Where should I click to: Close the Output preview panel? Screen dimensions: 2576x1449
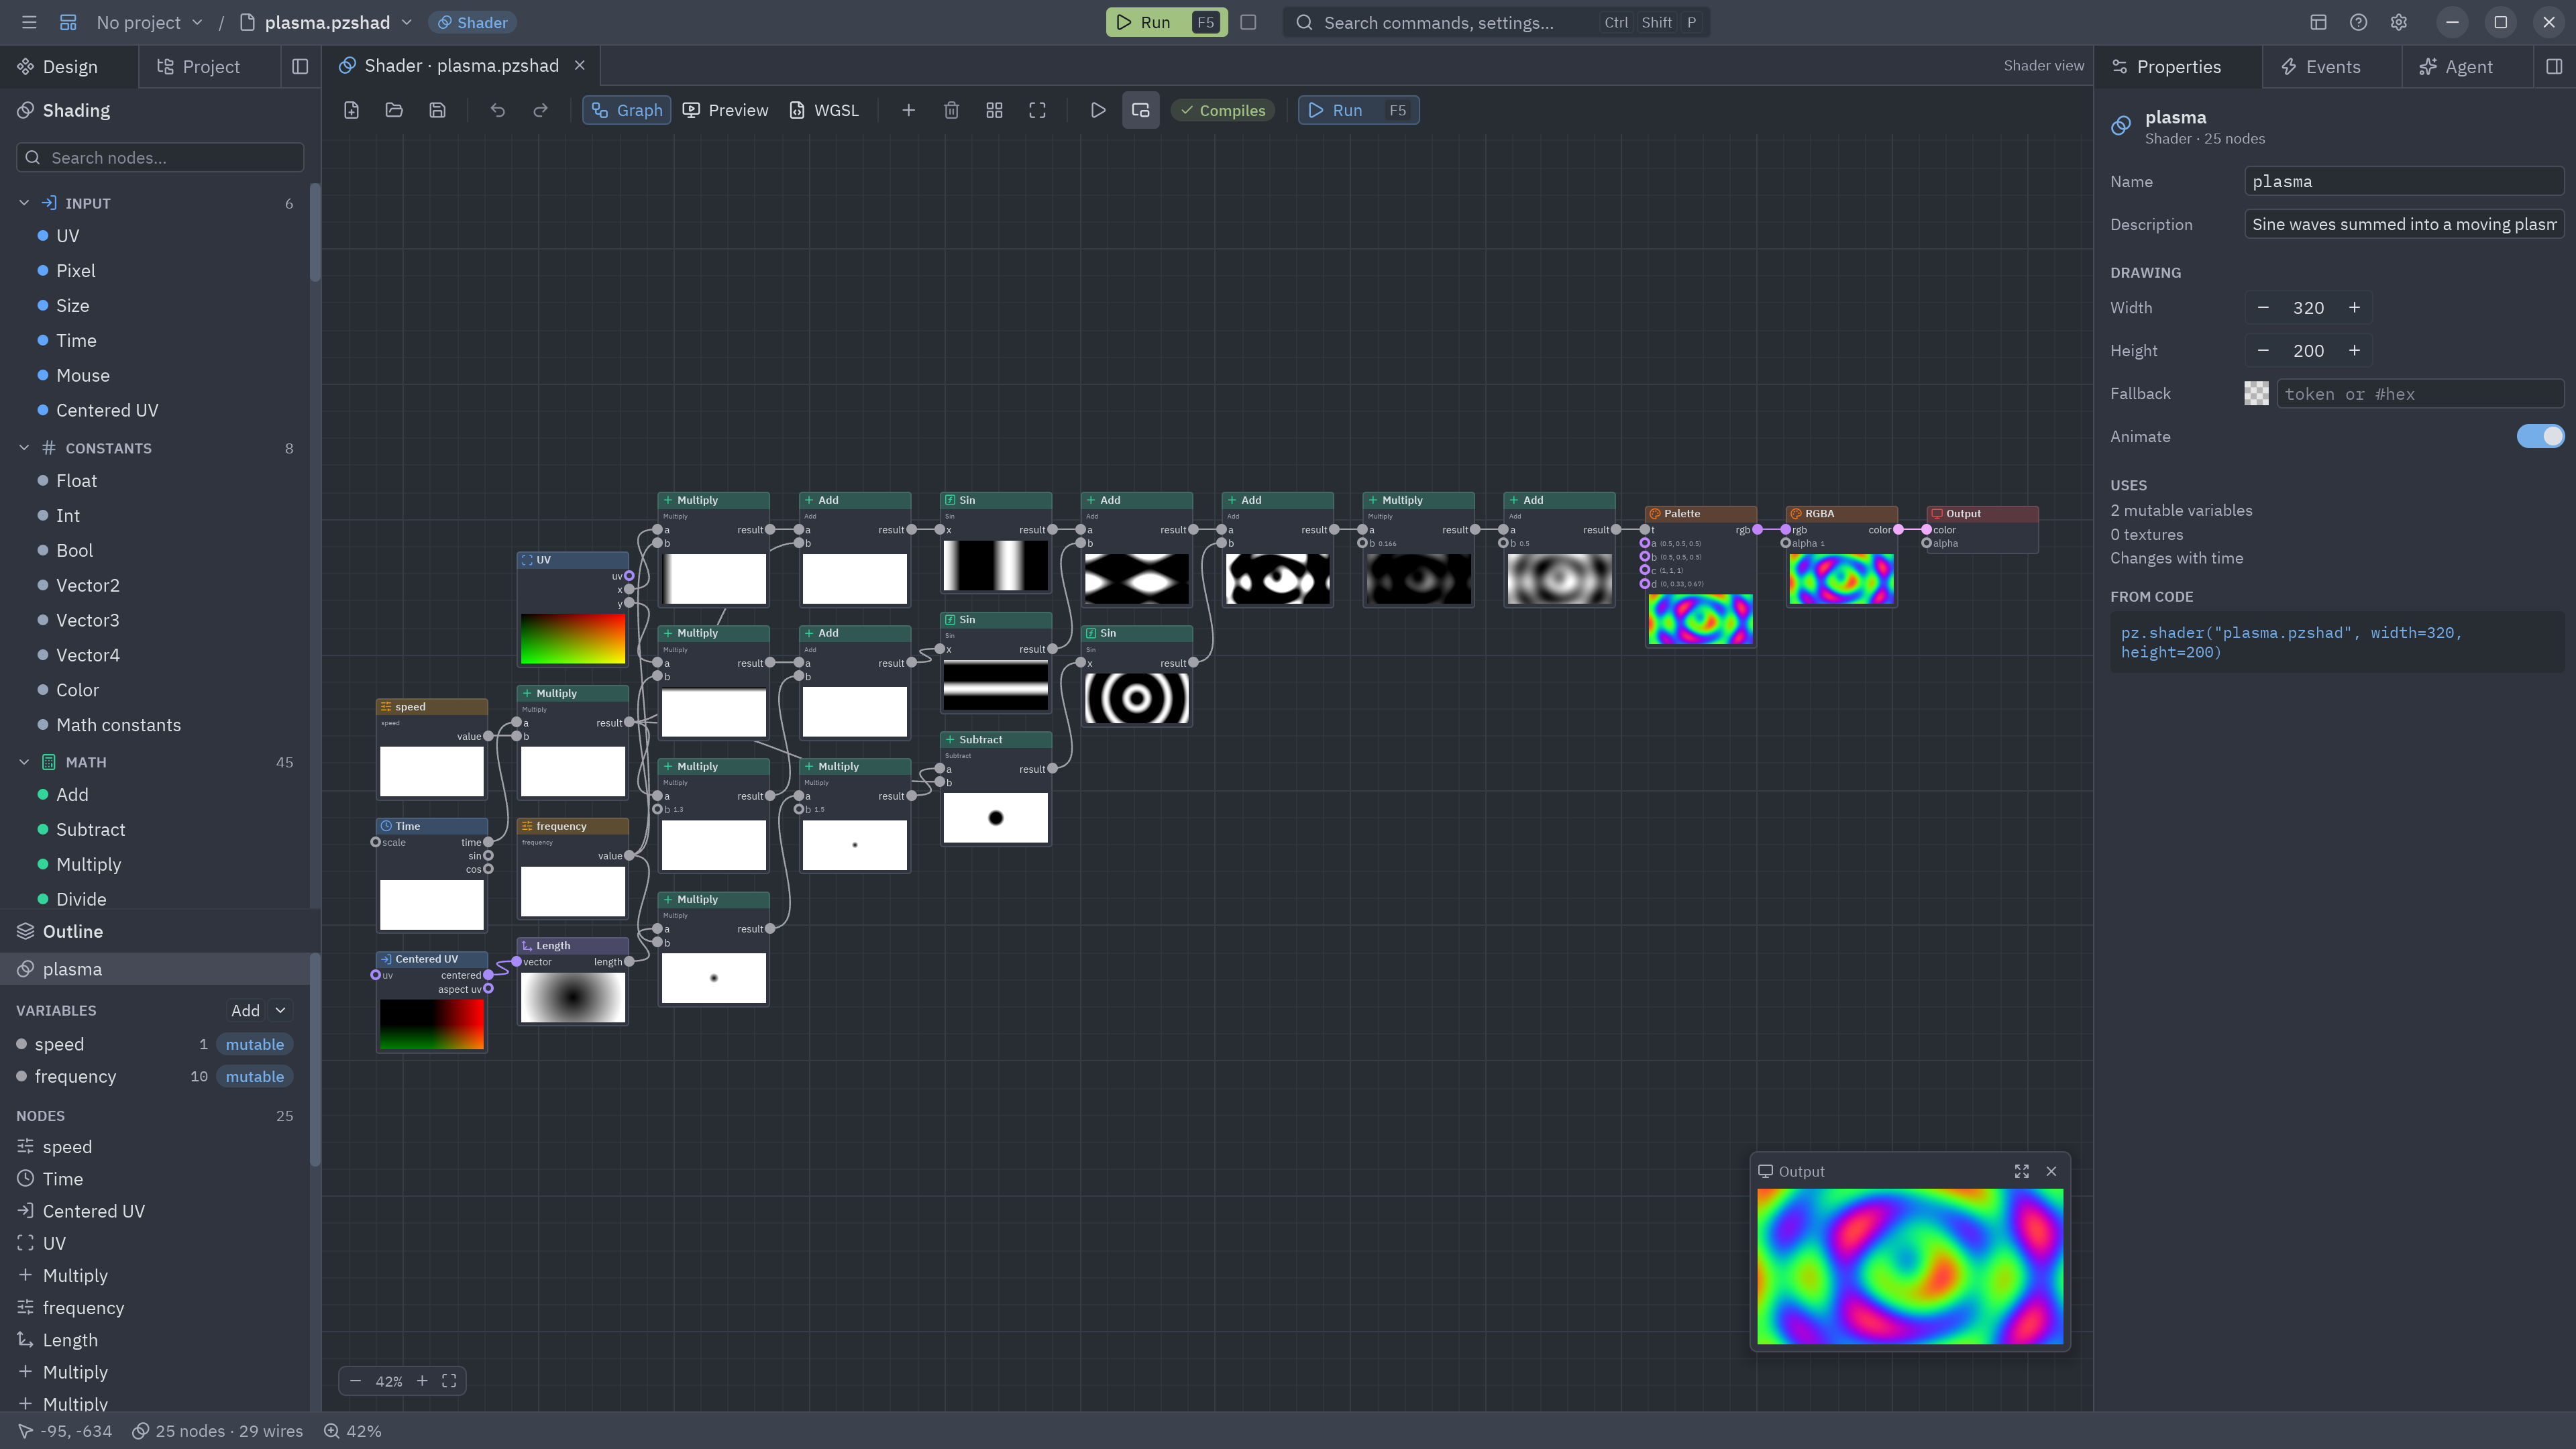click(x=2051, y=1171)
